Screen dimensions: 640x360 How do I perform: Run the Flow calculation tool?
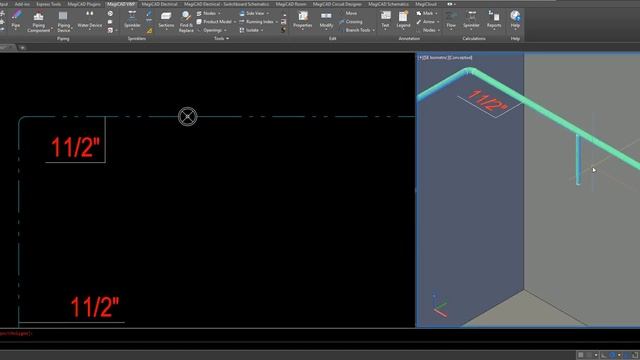(451, 19)
